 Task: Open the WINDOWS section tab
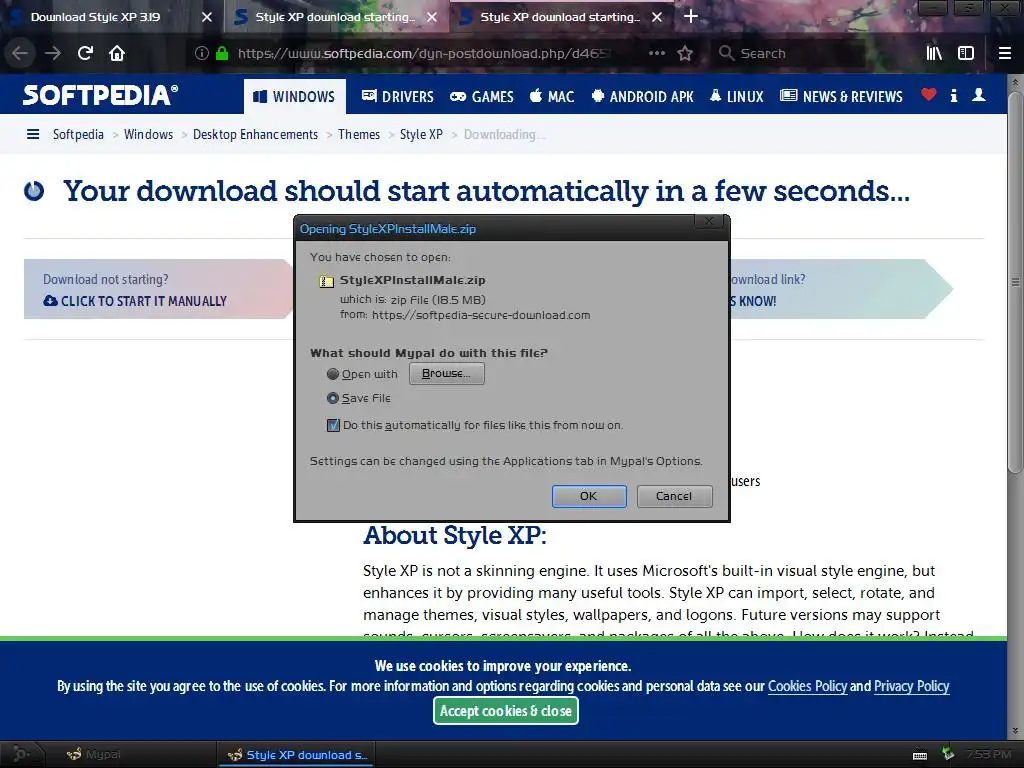coord(295,97)
